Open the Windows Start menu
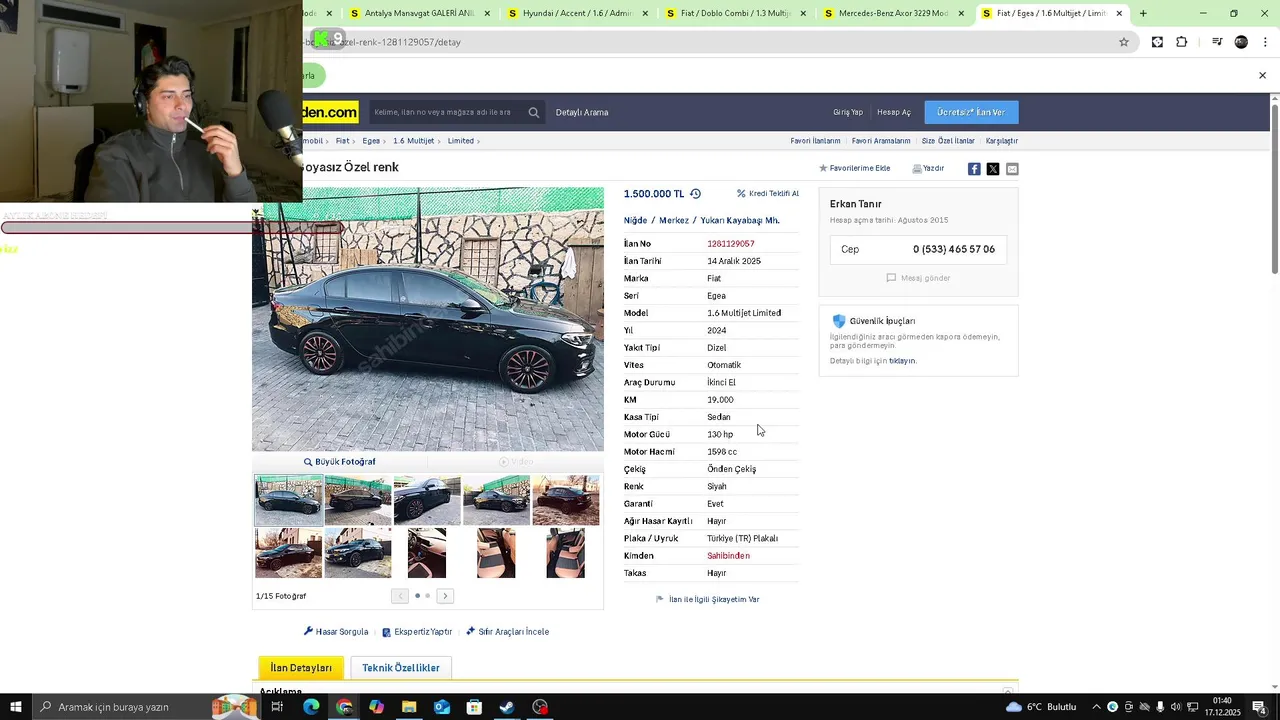 [15, 707]
